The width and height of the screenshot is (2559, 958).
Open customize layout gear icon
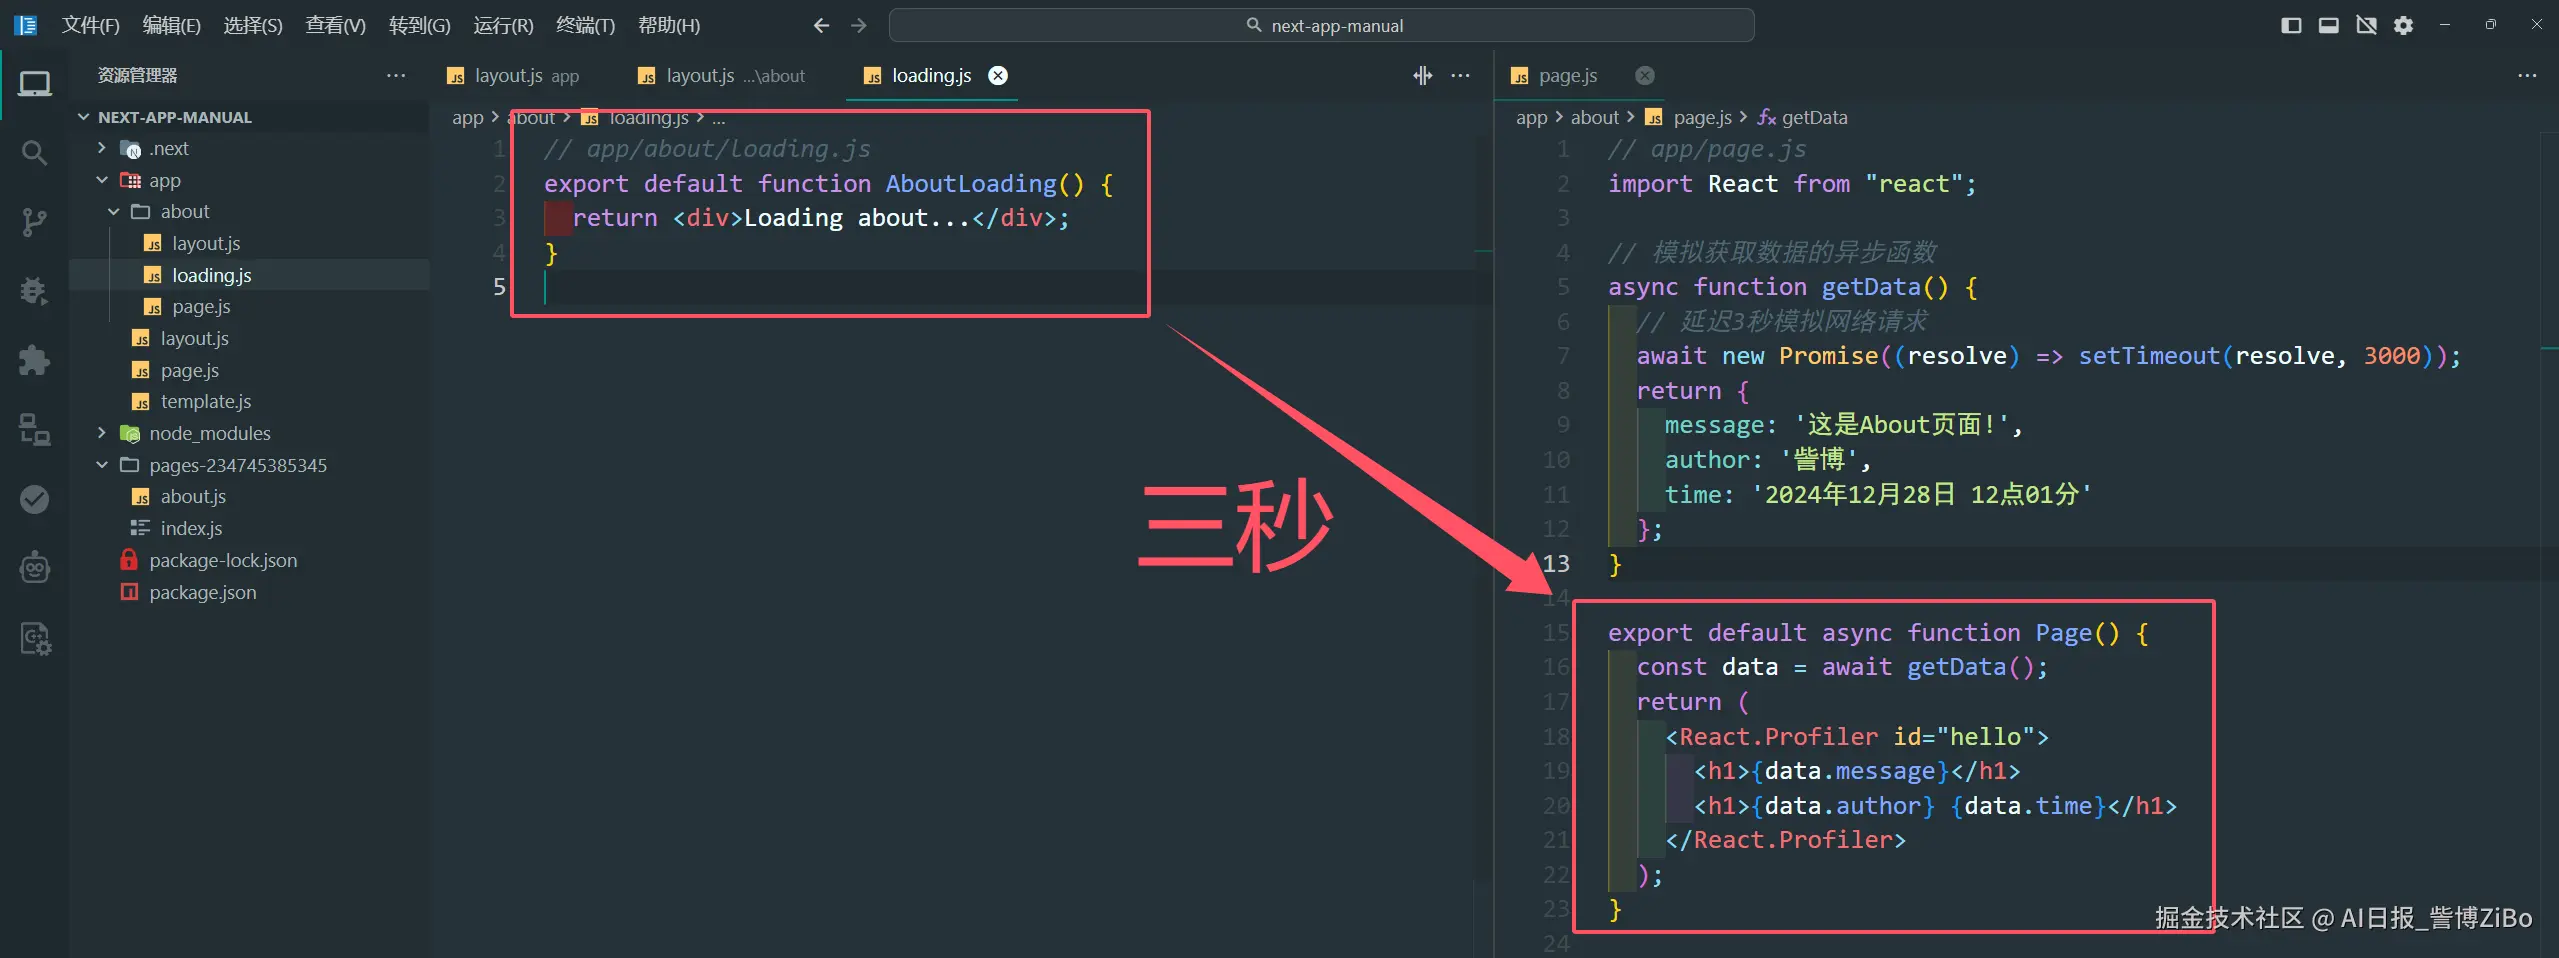2403,25
